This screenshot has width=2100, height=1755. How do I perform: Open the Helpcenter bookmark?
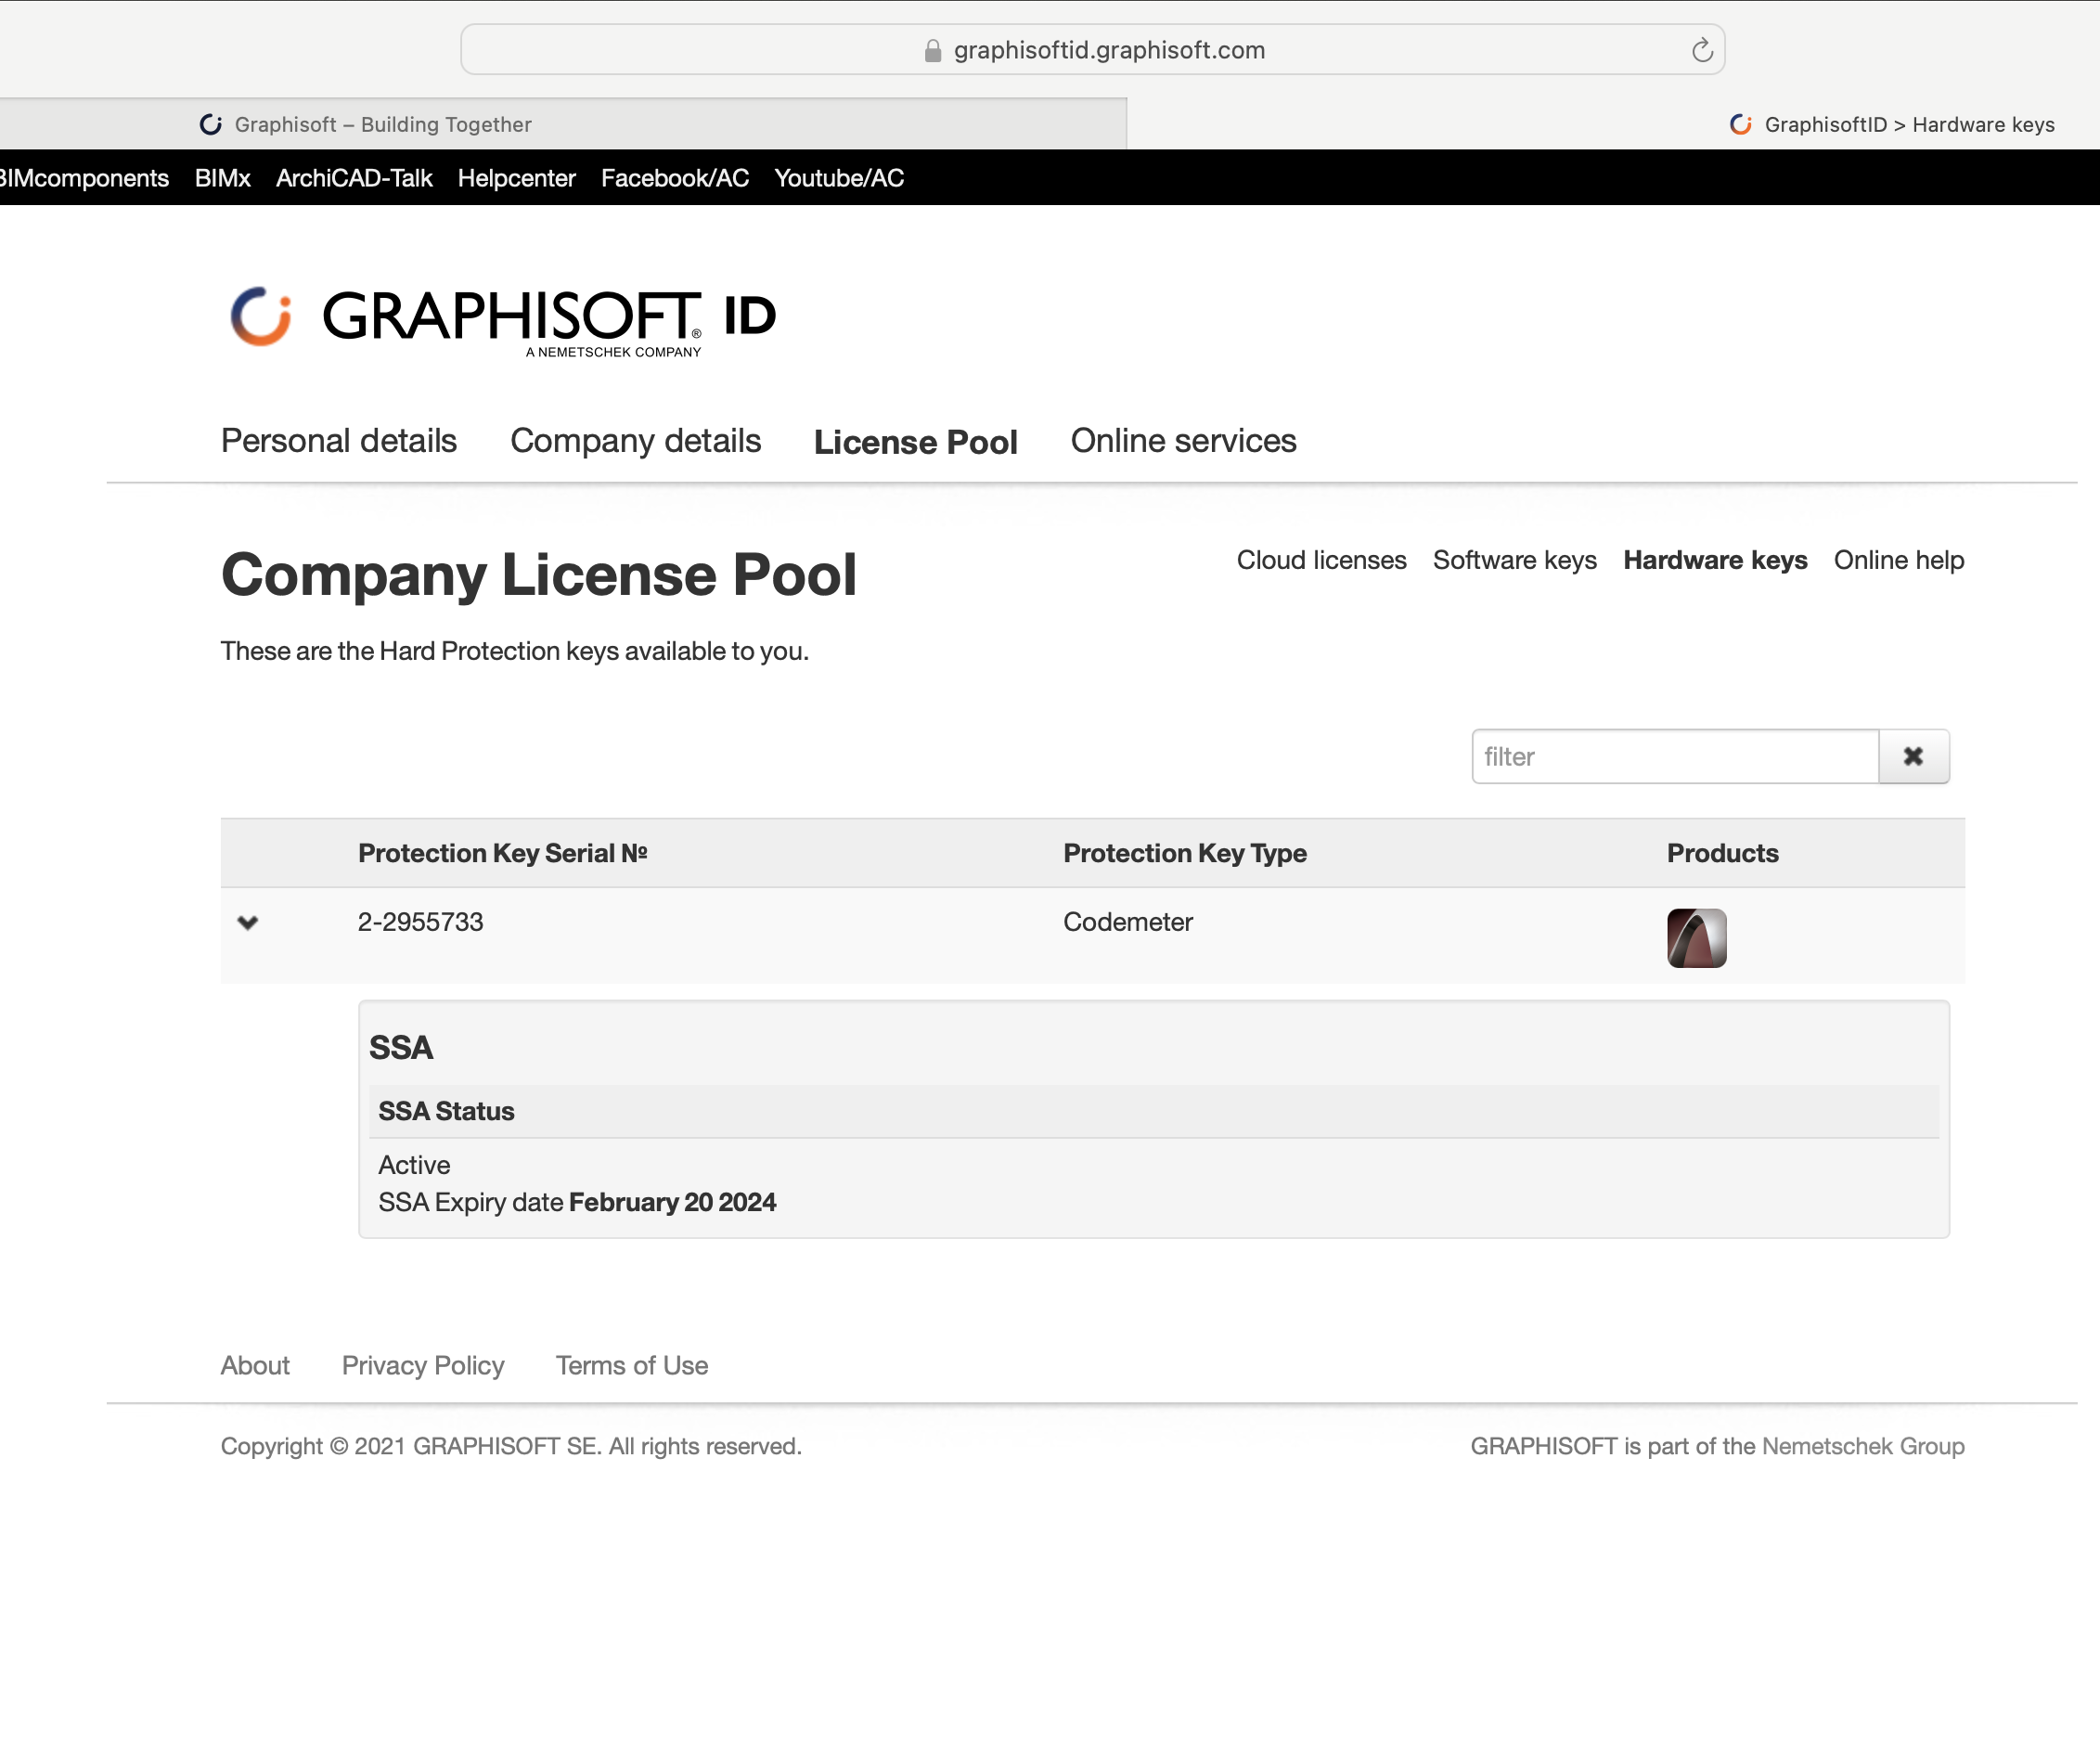516,178
